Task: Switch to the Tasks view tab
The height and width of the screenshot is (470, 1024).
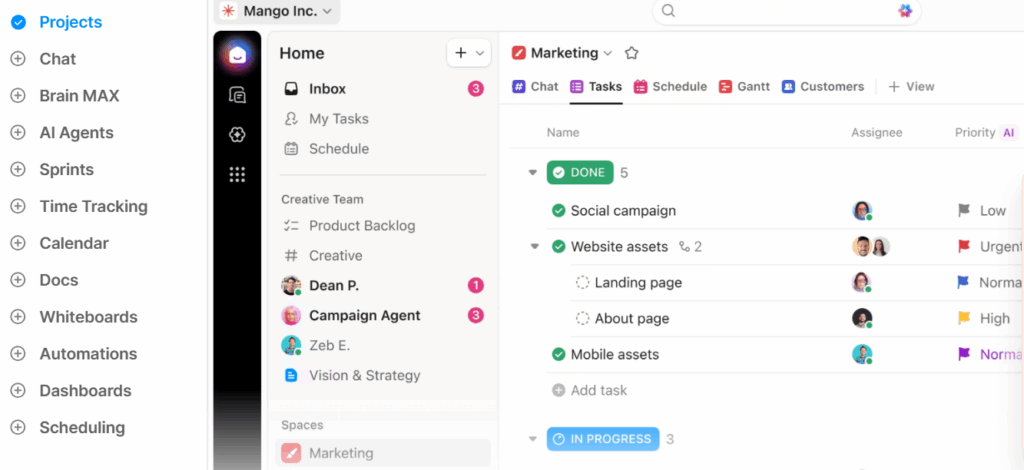Action: [x=596, y=86]
